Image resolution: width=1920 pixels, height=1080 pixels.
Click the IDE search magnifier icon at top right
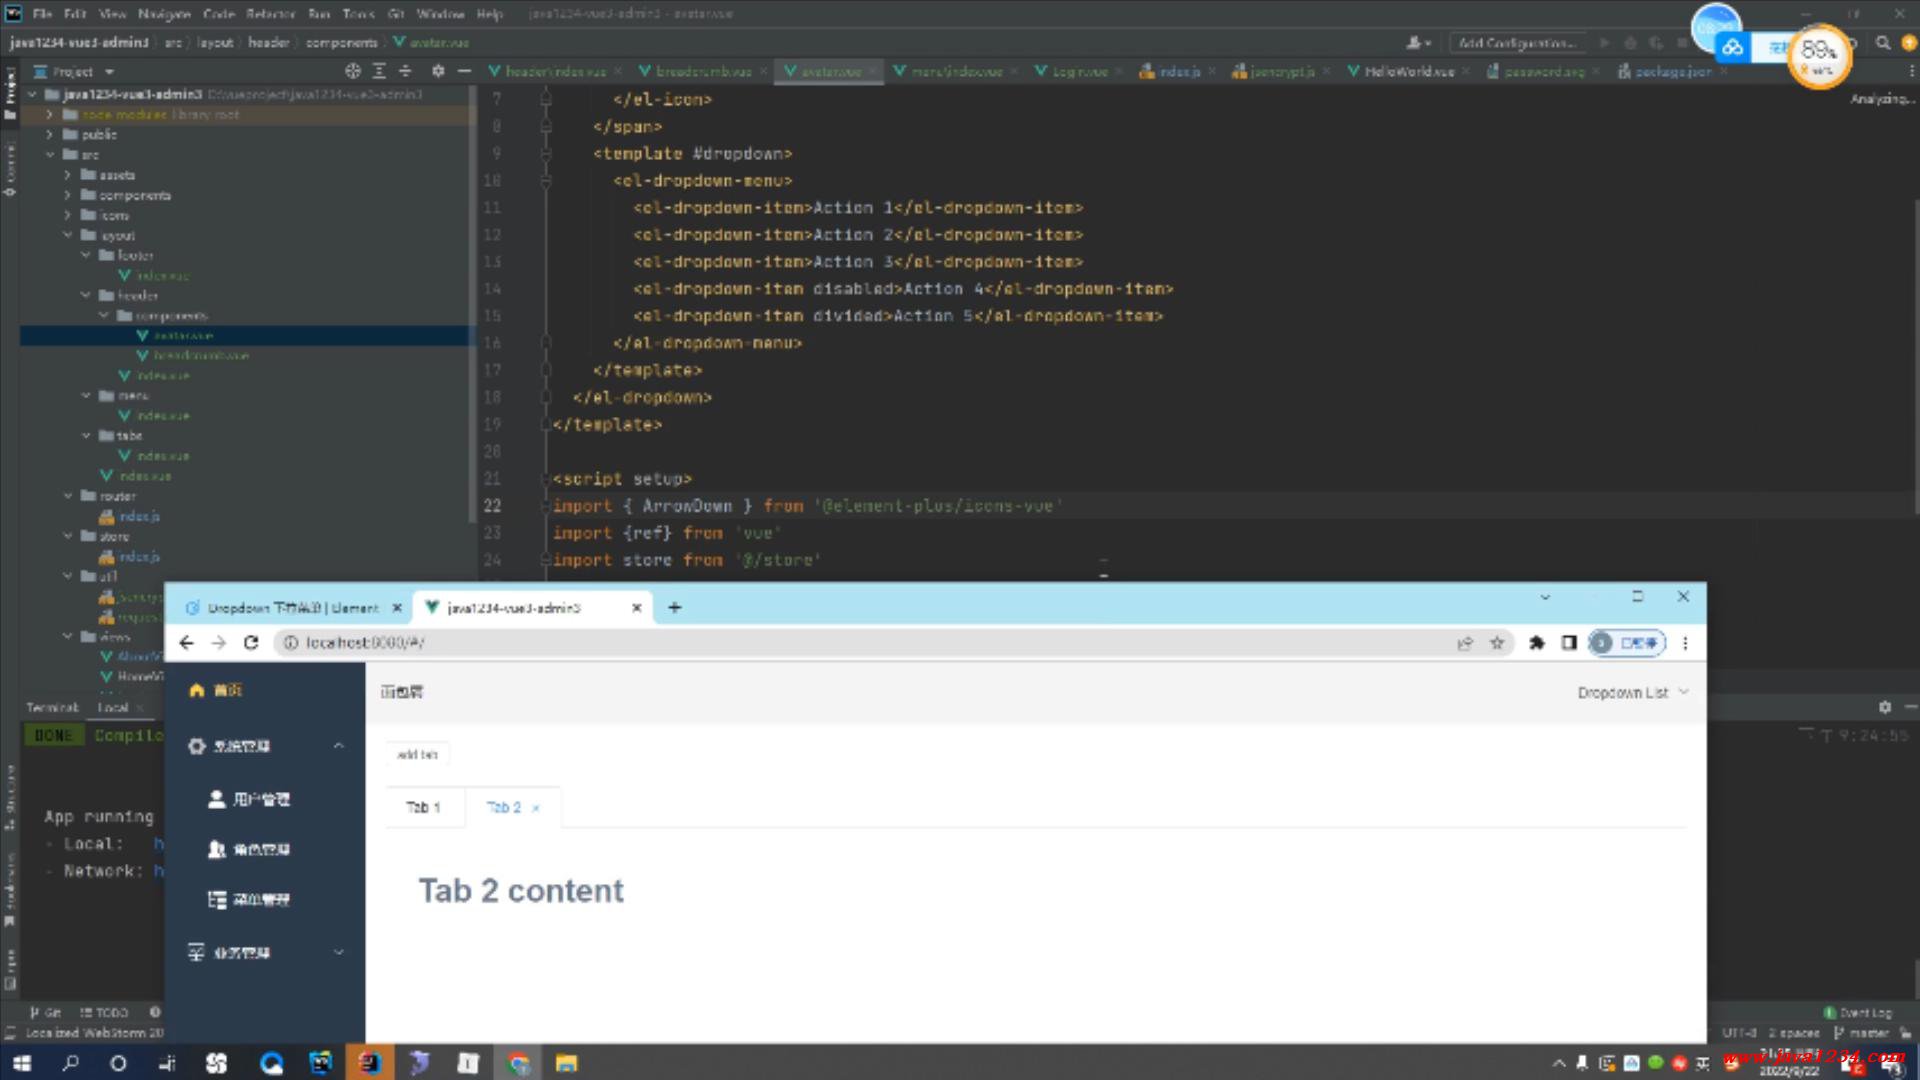pyautogui.click(x=1883, y=43)
